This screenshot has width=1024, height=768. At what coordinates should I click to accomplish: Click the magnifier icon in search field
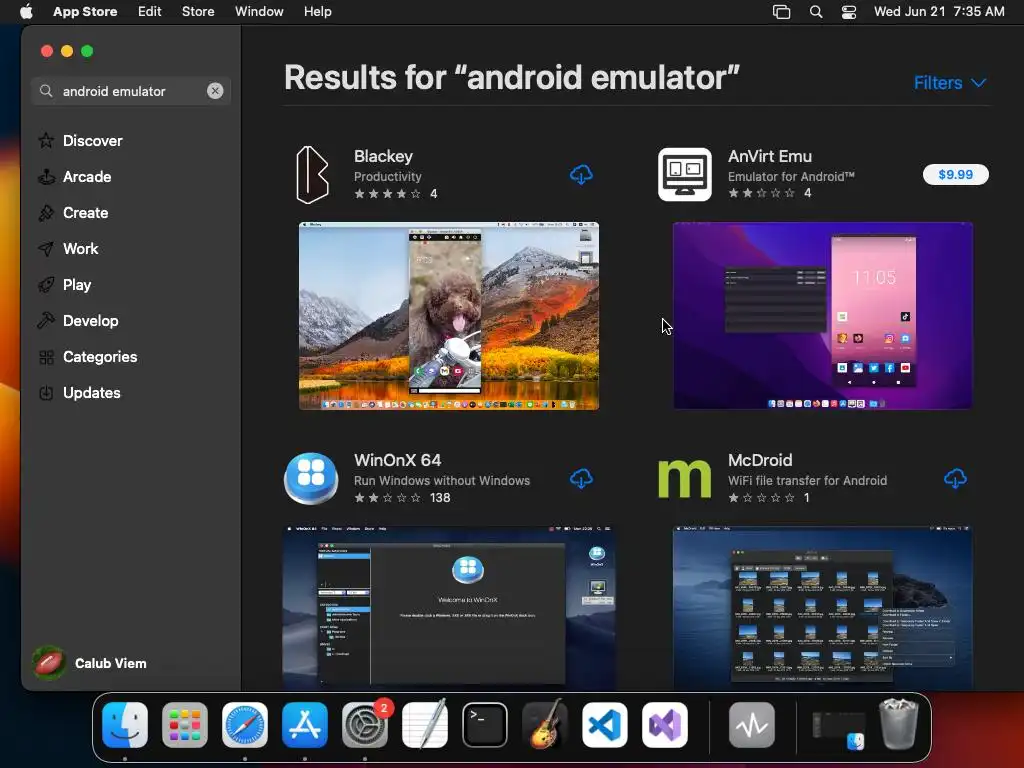[46, 91]
